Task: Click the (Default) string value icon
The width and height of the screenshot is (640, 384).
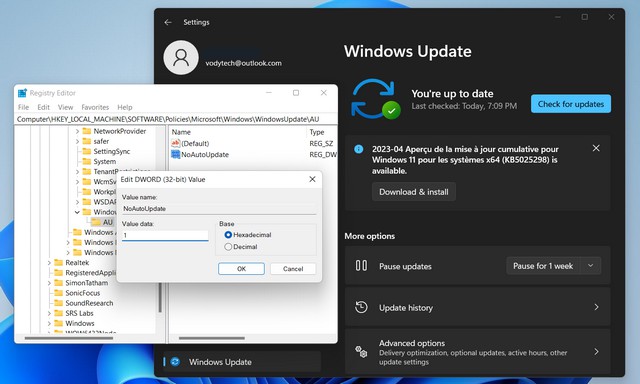Action: click(x=176, y=143)
